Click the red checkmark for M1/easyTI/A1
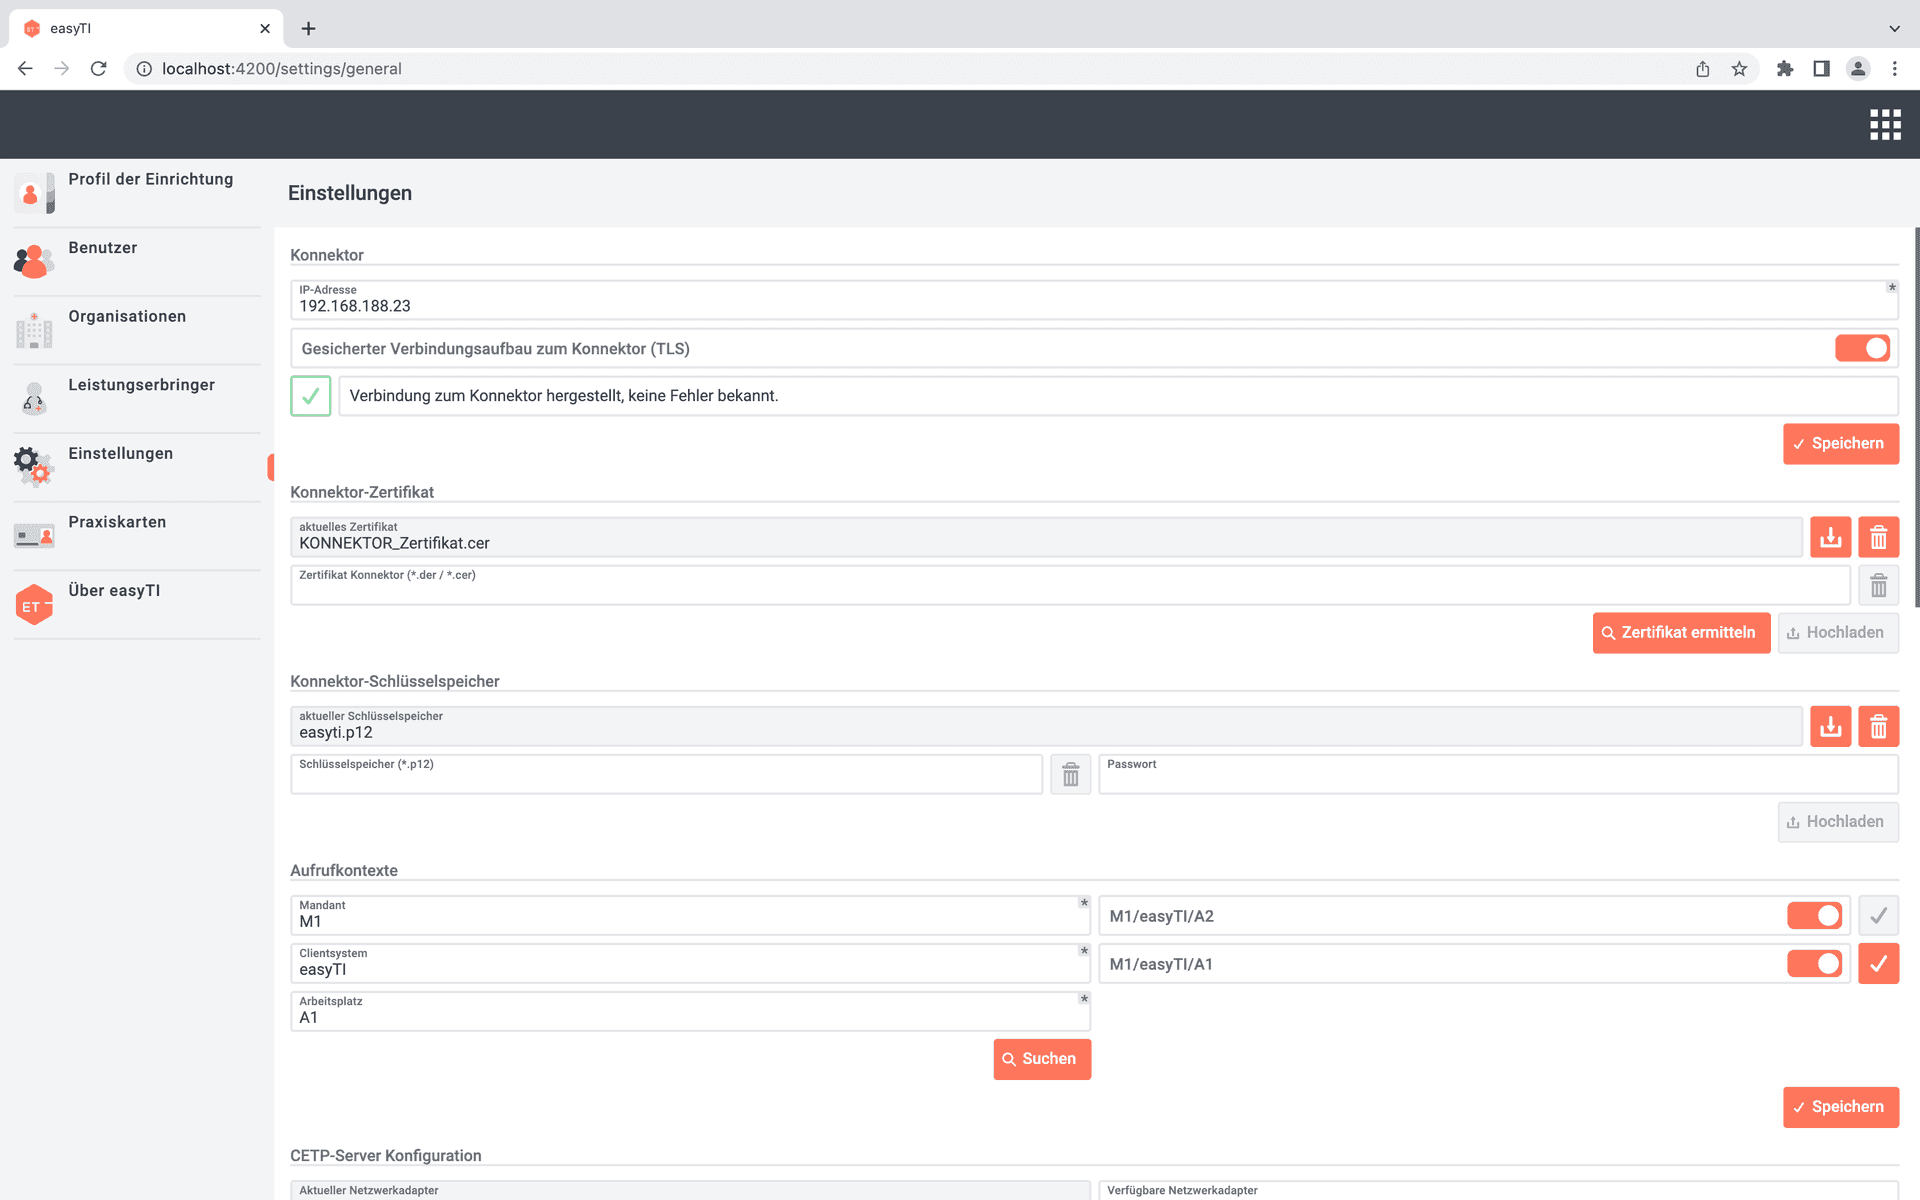This screenshot has width=1920, height=1200. pyautogui.click(x=1878, y=964)
